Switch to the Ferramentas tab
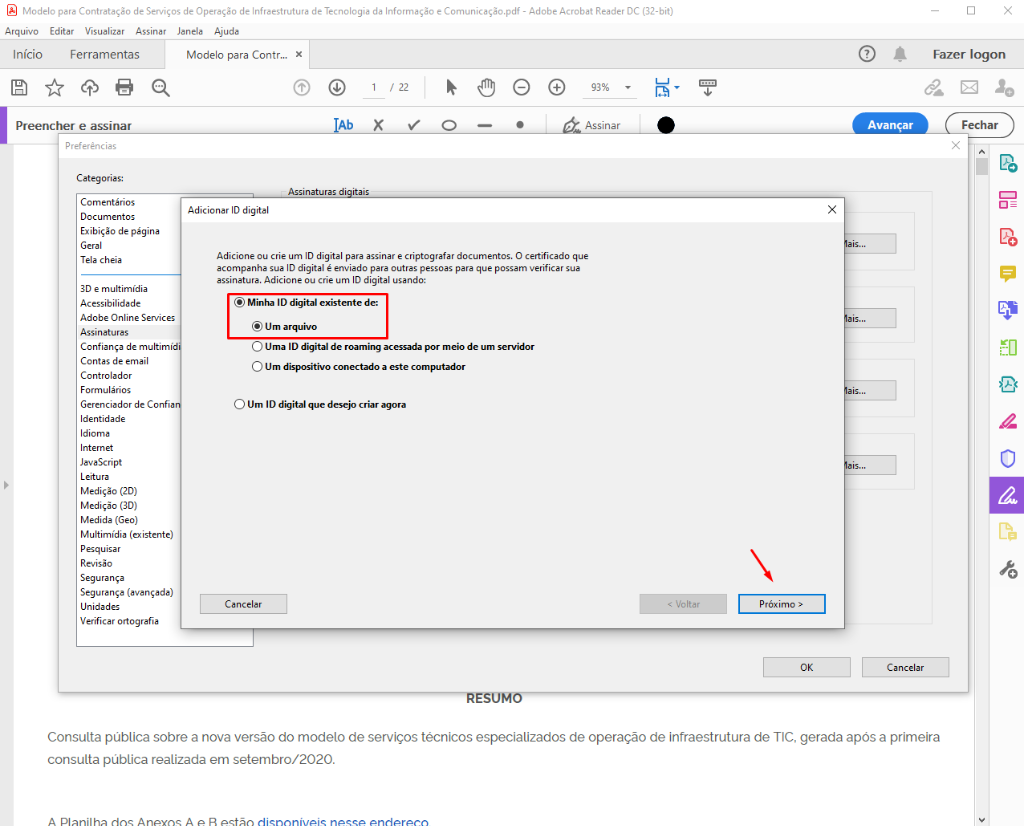1024x826 pixels. point(105,54)
